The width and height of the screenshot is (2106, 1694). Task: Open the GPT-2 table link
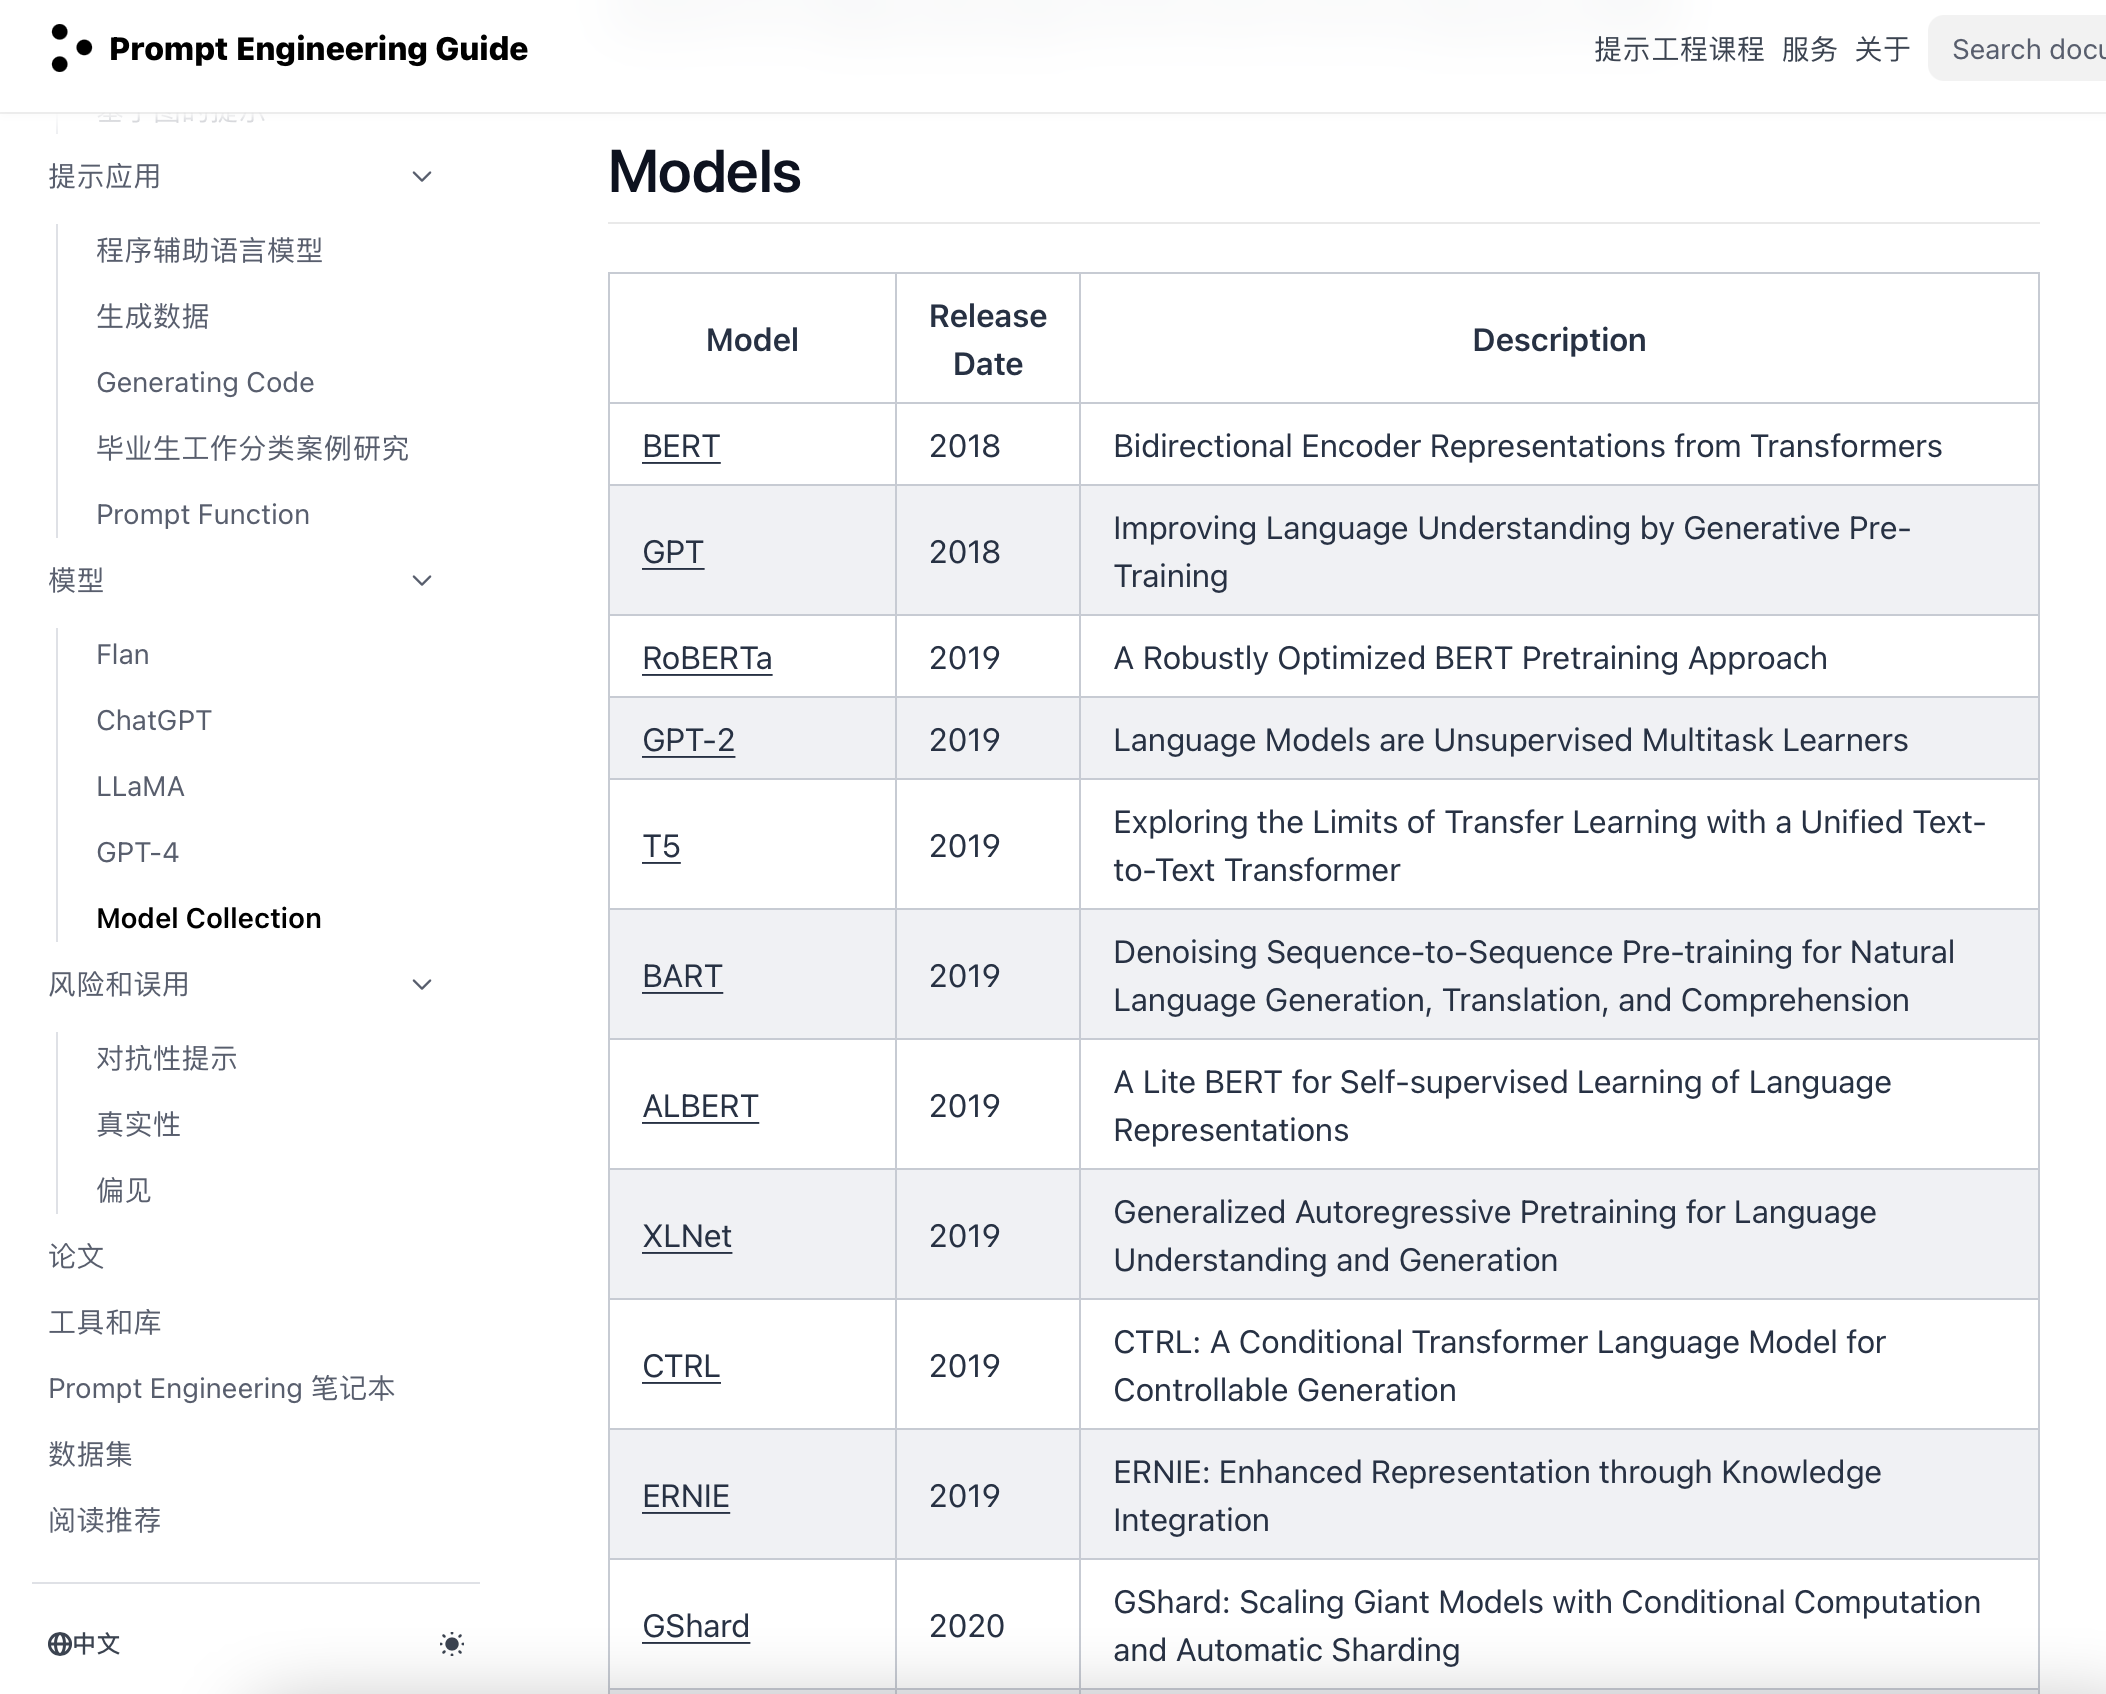pyautogui.click(x=688, y=741)
